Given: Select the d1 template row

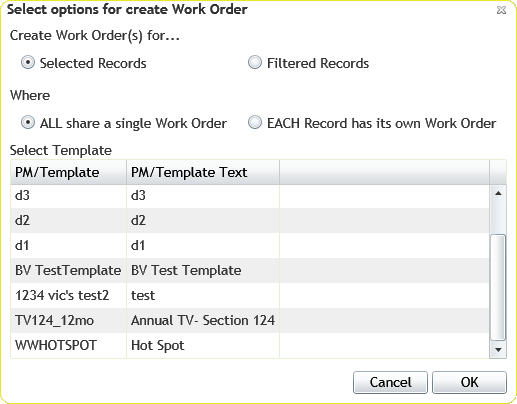Looking at the screenshot, I should coord(250,245).
